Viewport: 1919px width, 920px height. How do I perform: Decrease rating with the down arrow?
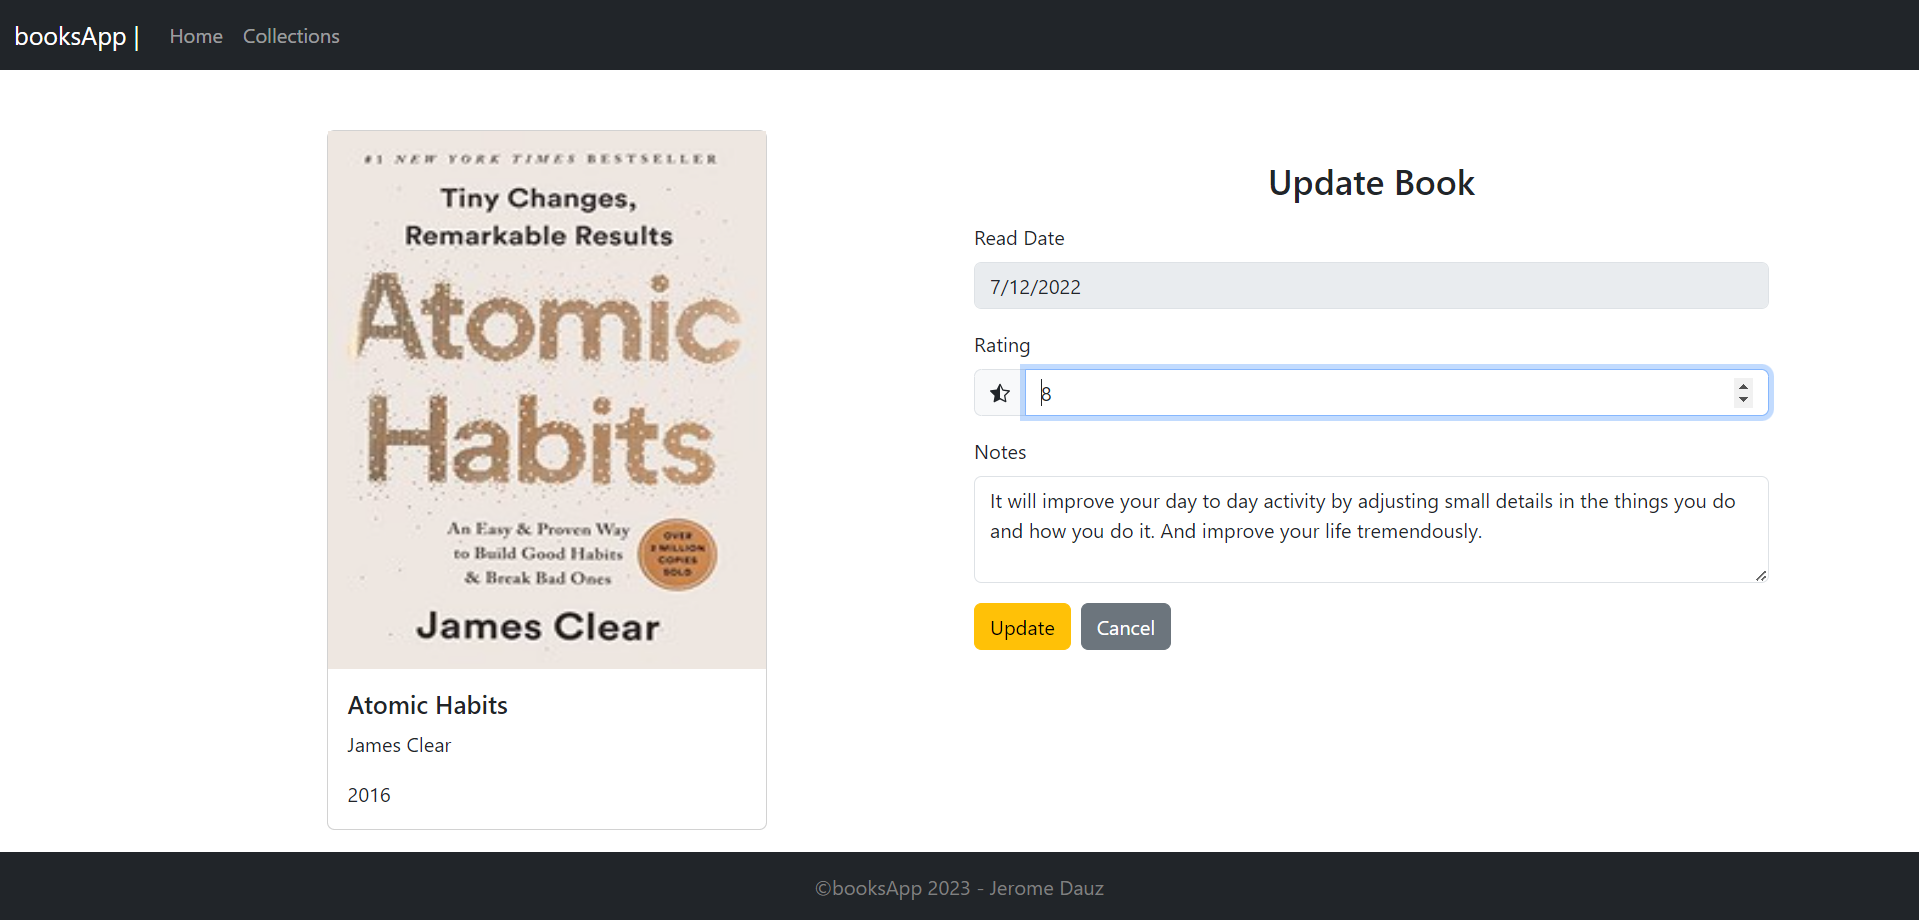click(x=1743, y=400)
